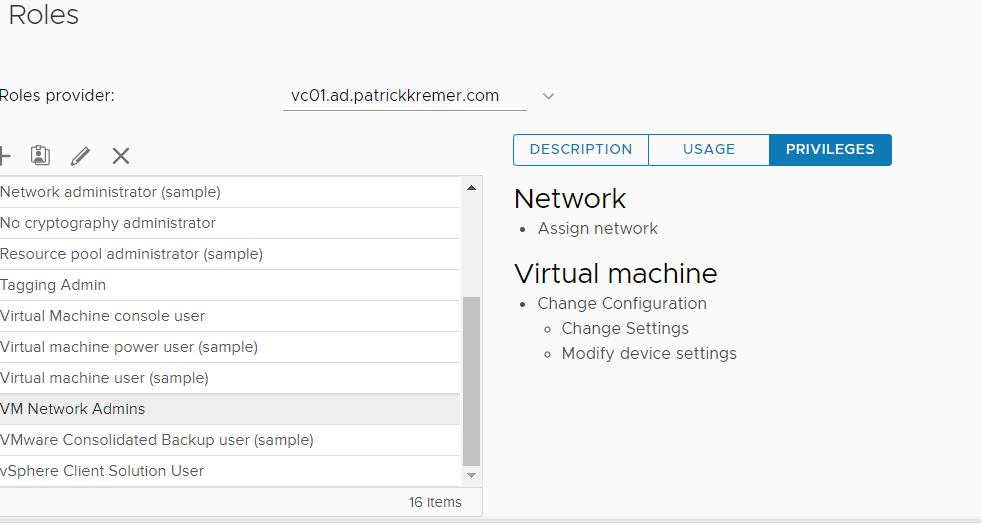
Task: Click the edit role pencil icon
Action: point(80,156)
